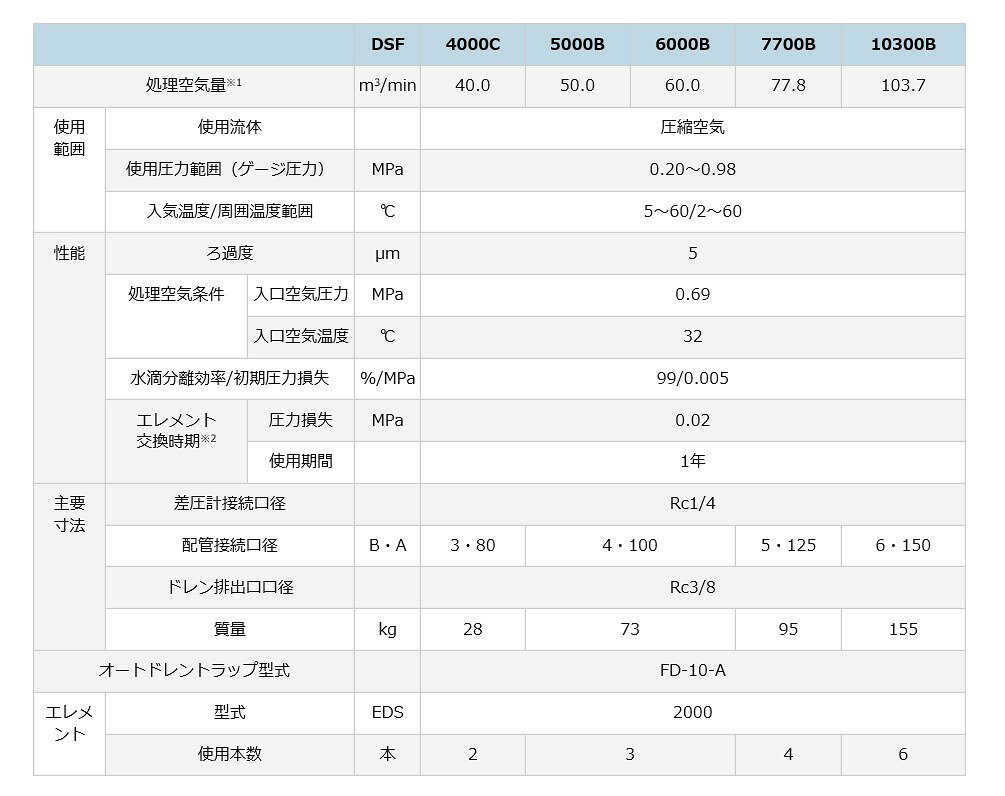Image resolution: width=1005 pixels, height=796 pixels.
Task: Select the 103.7 air volume value
Action: (903, 86)
